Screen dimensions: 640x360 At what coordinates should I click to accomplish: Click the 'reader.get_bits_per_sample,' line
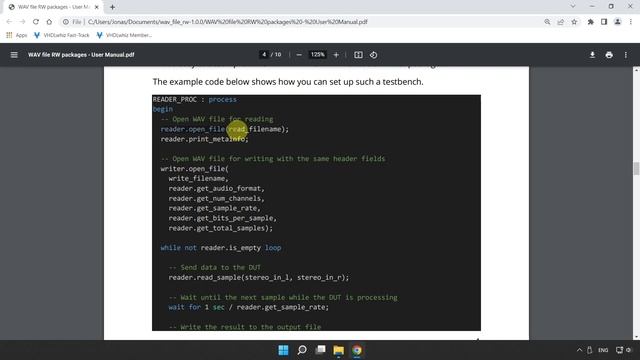[x=223, y=218]
